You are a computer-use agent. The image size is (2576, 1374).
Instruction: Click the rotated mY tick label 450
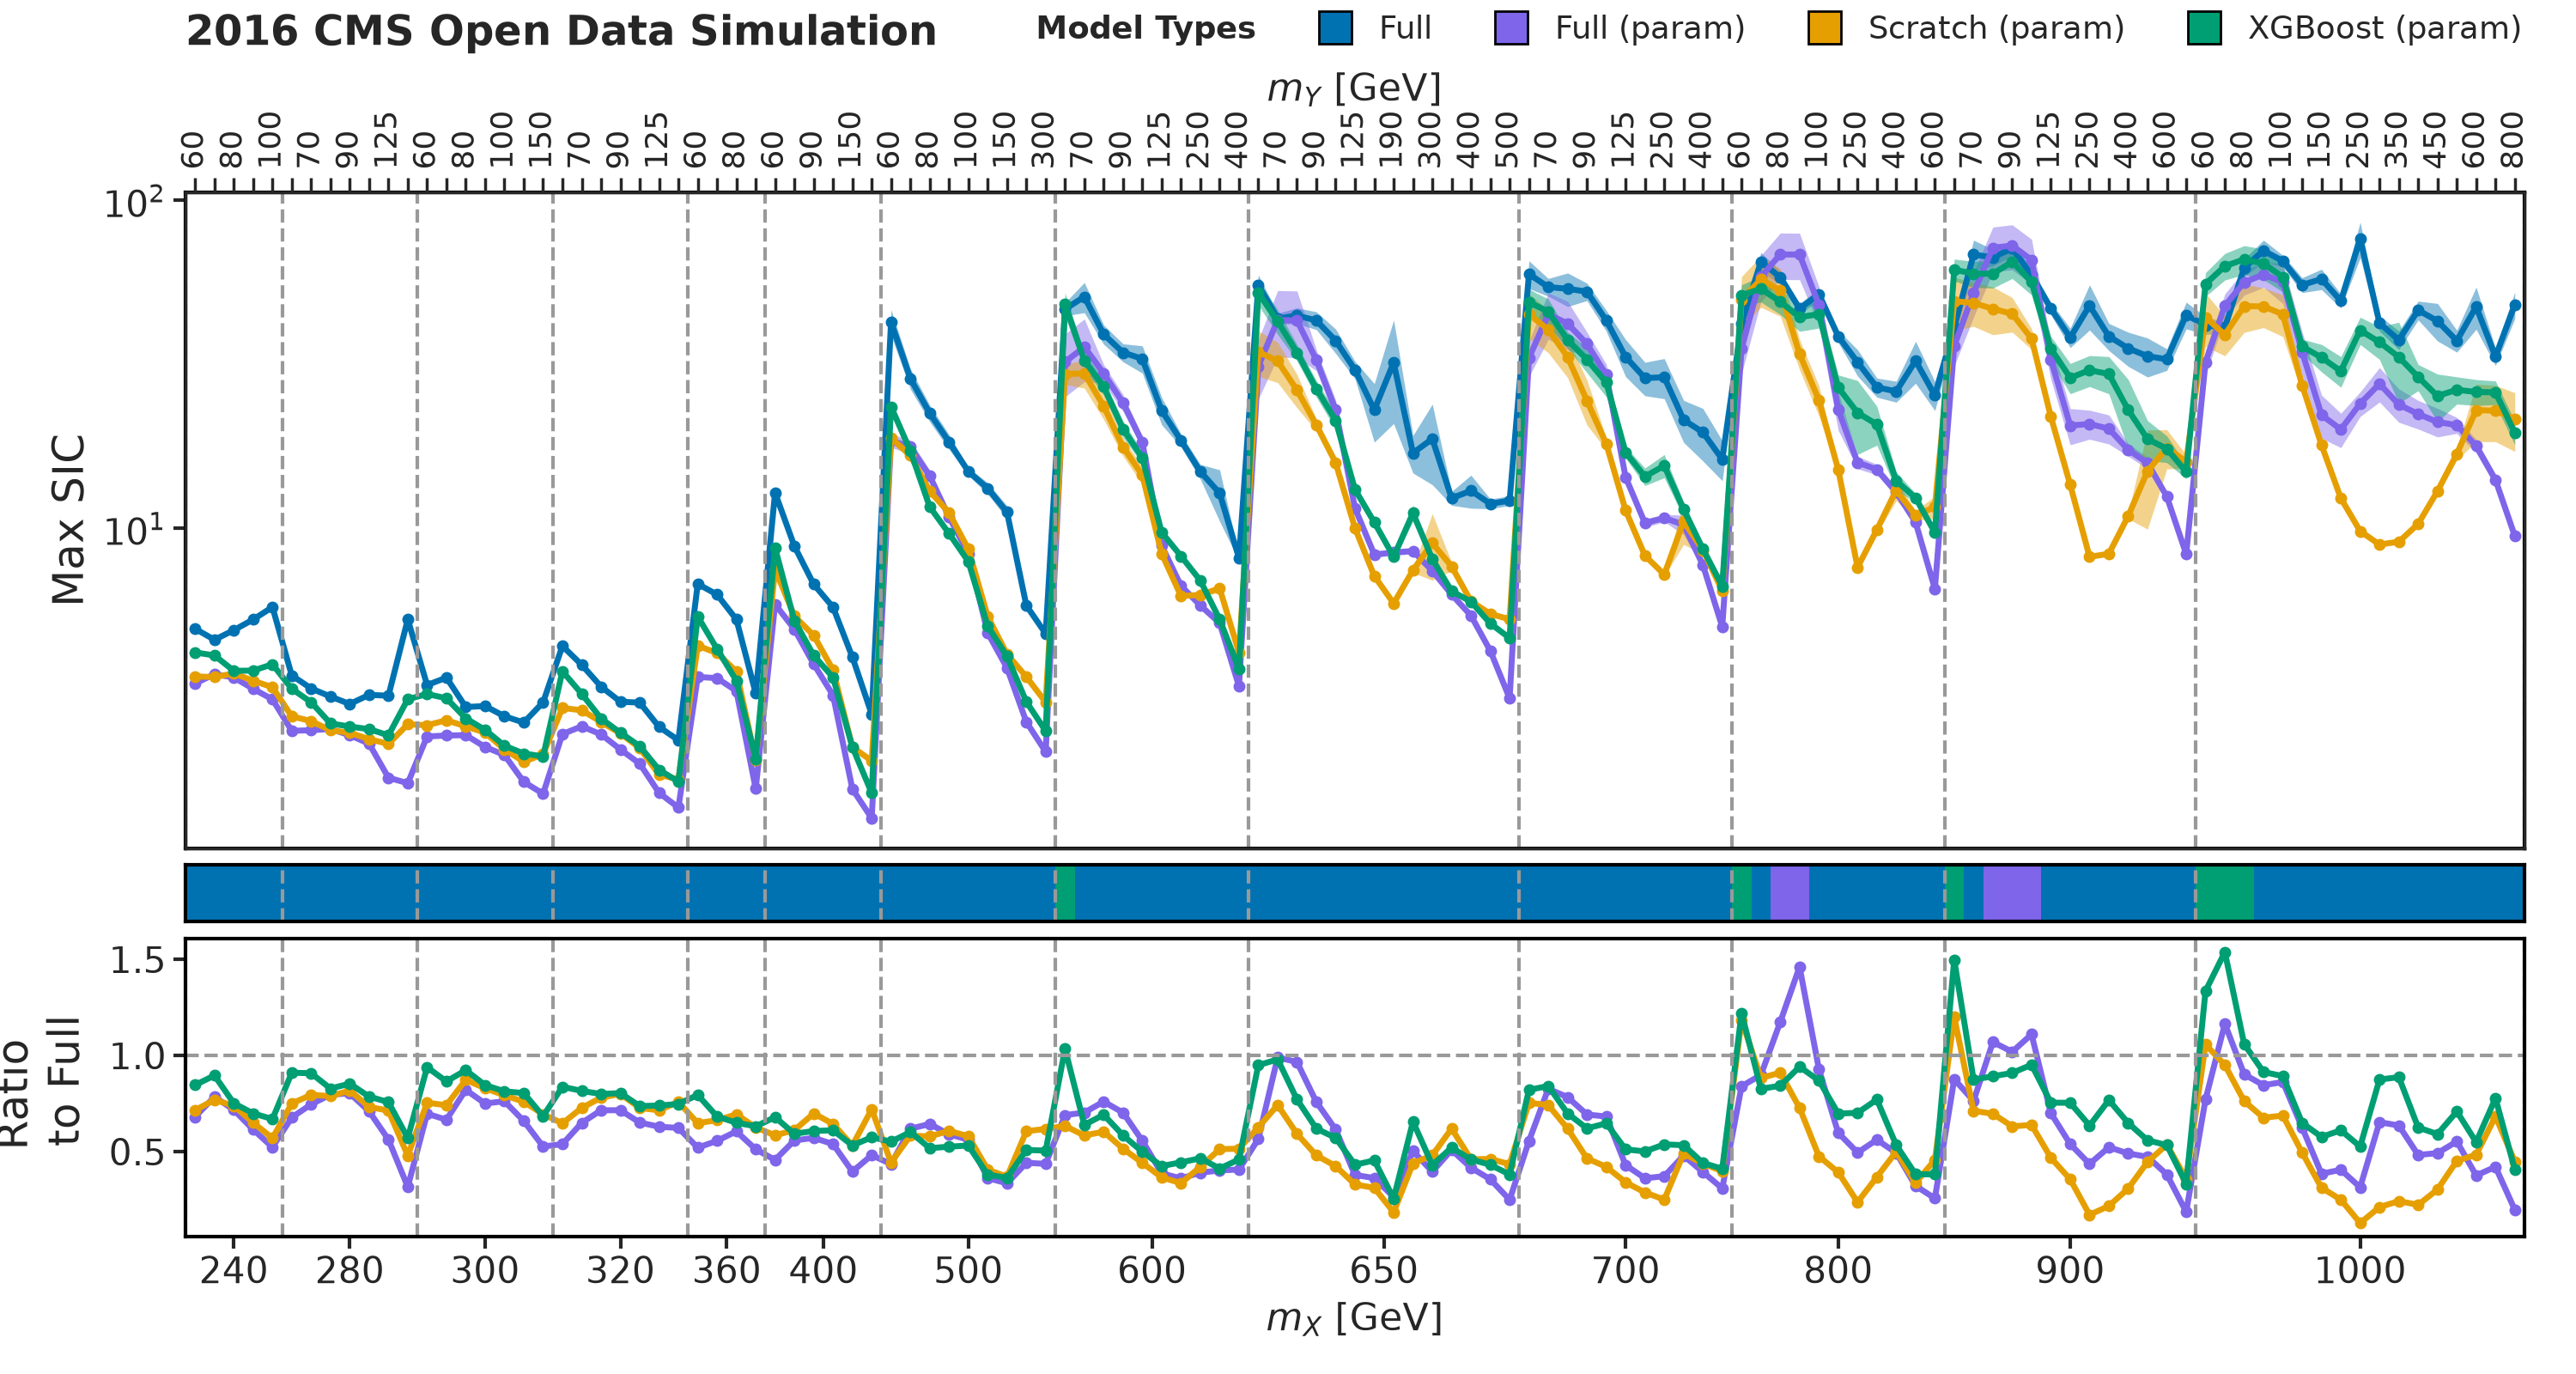point(2435,140)
